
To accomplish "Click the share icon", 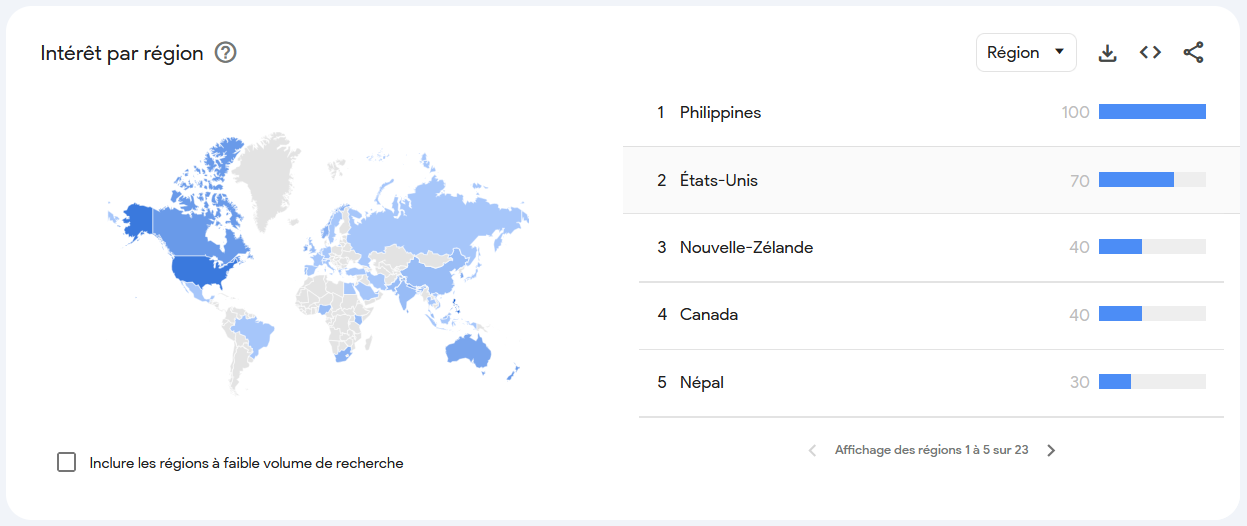I will coord(1193,53).
